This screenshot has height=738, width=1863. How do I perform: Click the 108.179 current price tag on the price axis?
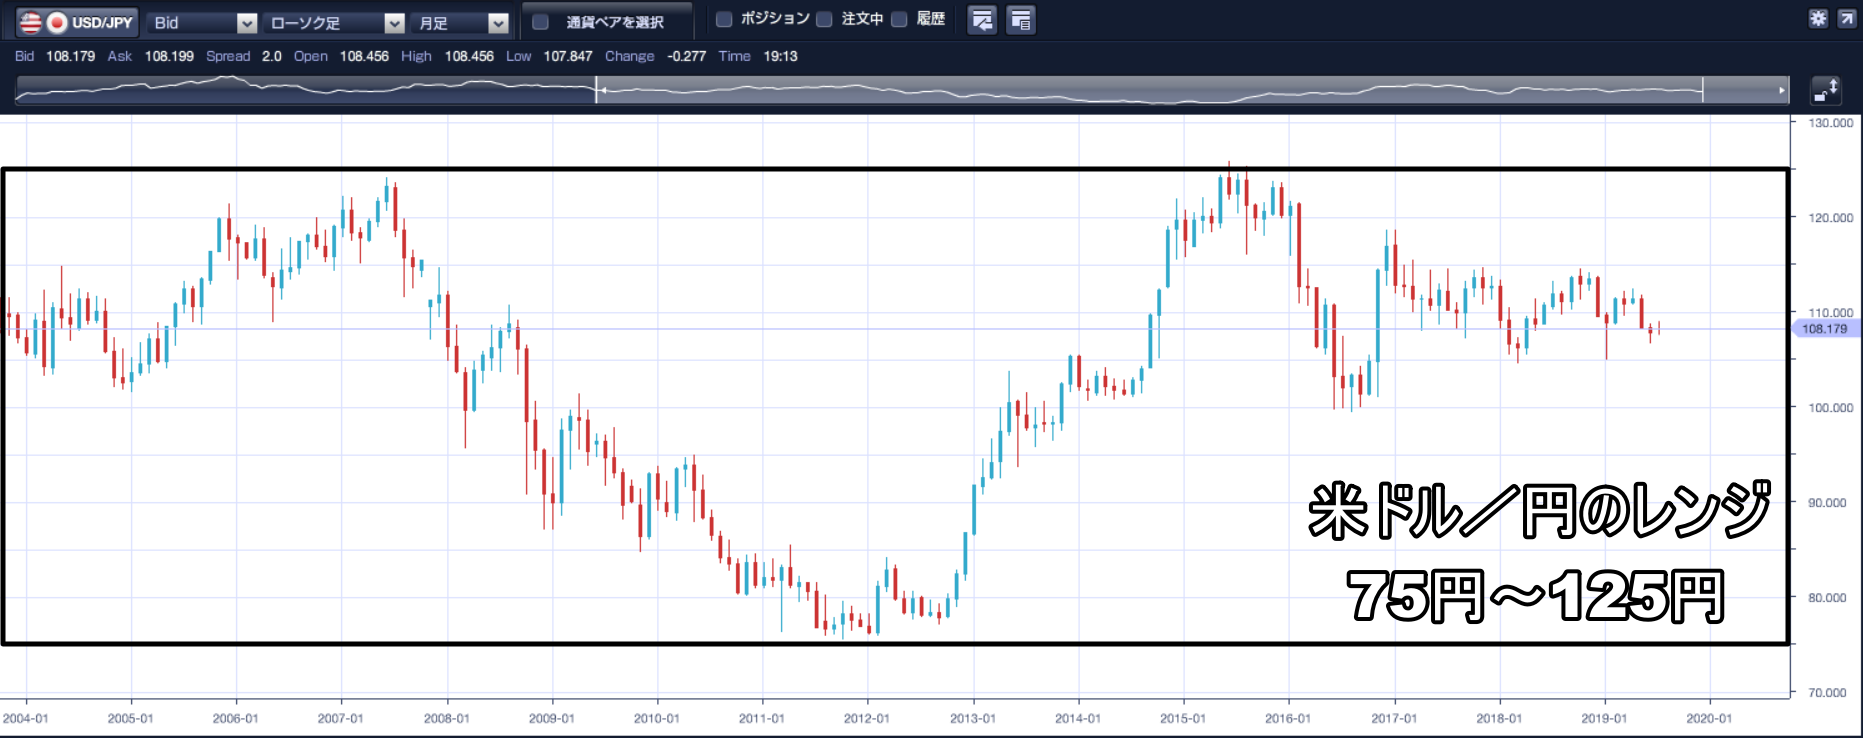pos(1825,329)
